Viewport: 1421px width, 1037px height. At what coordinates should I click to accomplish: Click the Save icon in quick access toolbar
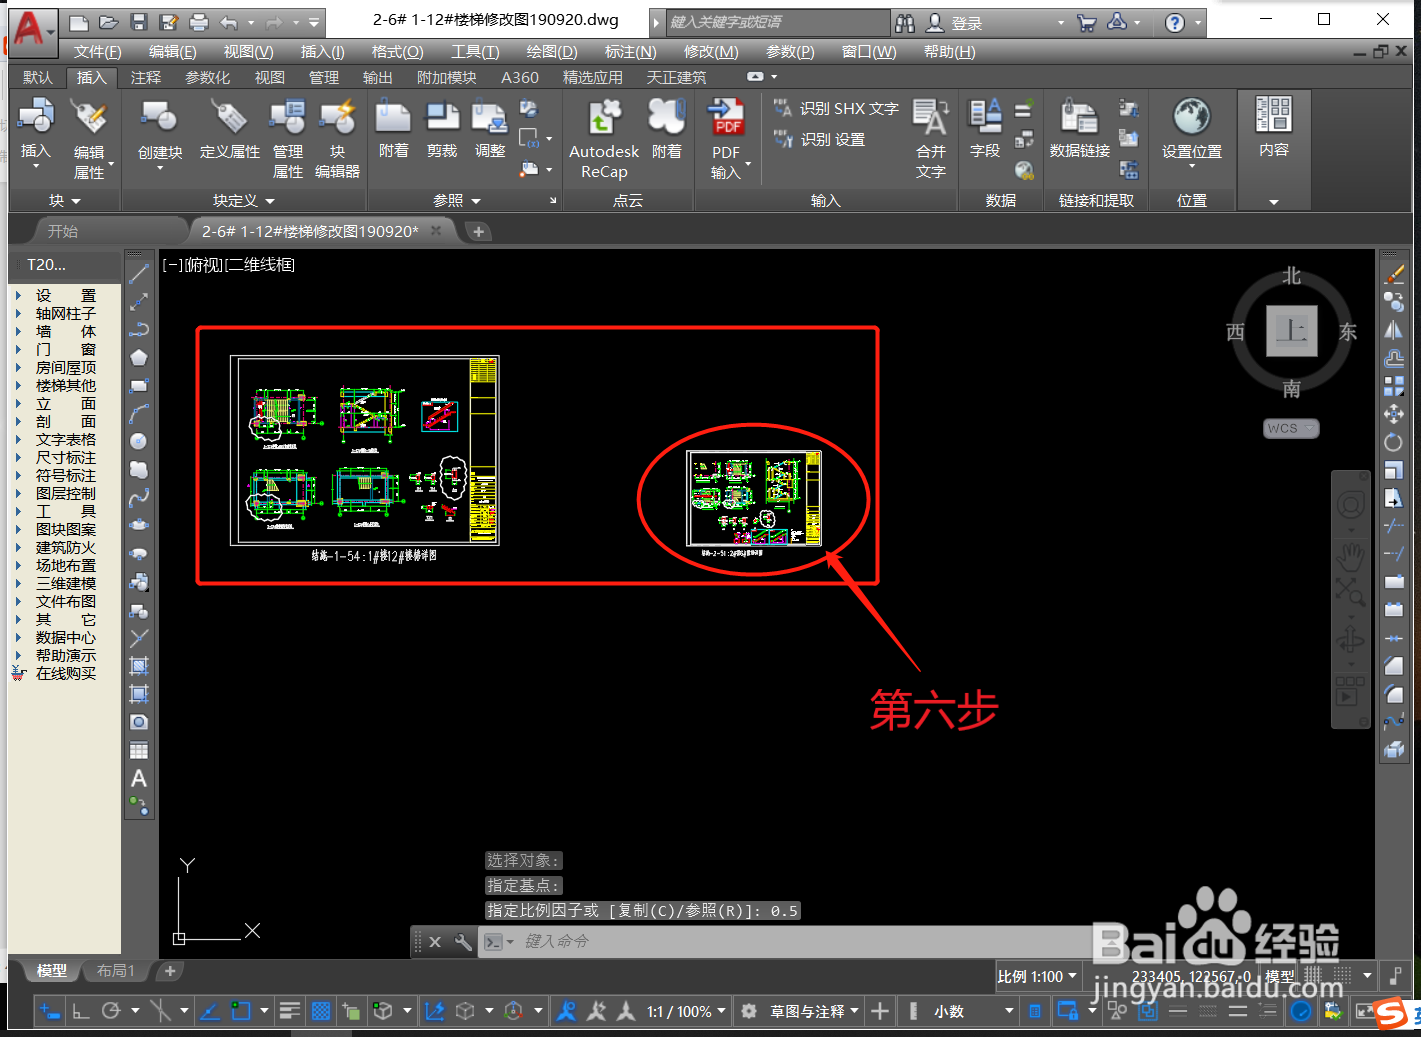139,22
